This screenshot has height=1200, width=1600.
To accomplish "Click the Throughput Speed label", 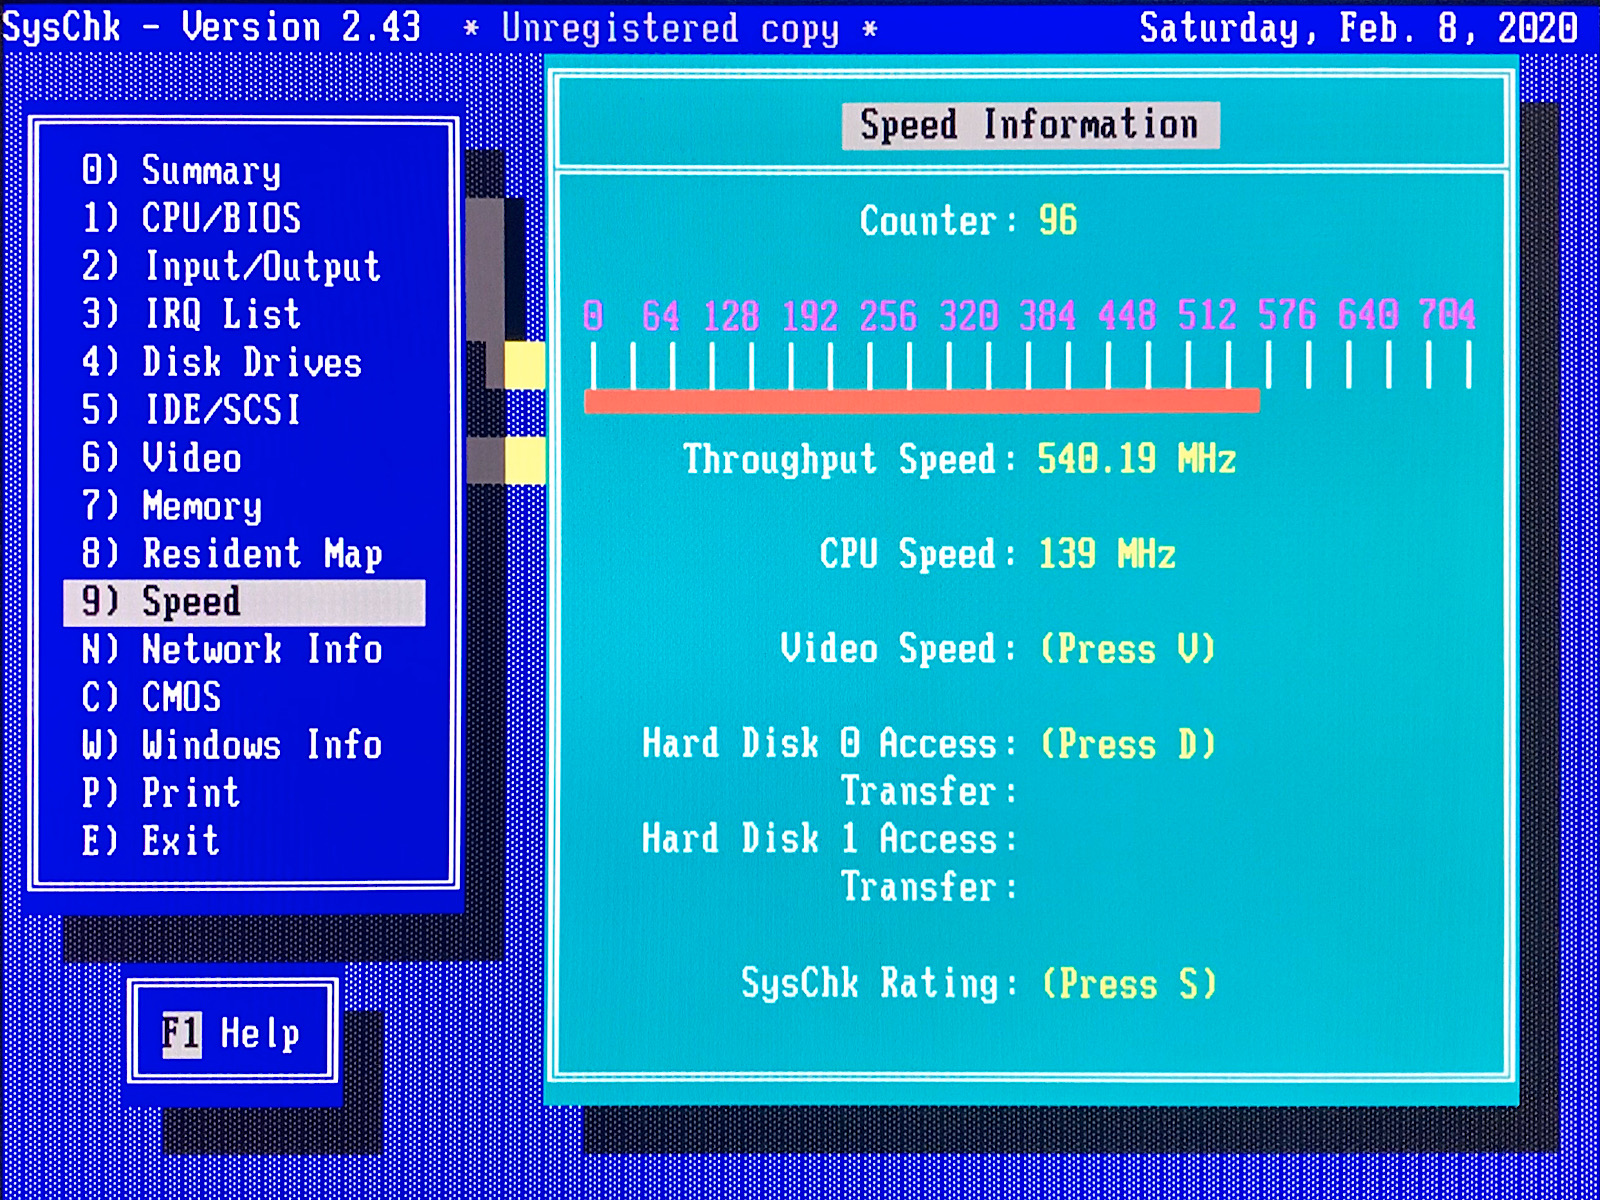I will [x=849, y=459].
